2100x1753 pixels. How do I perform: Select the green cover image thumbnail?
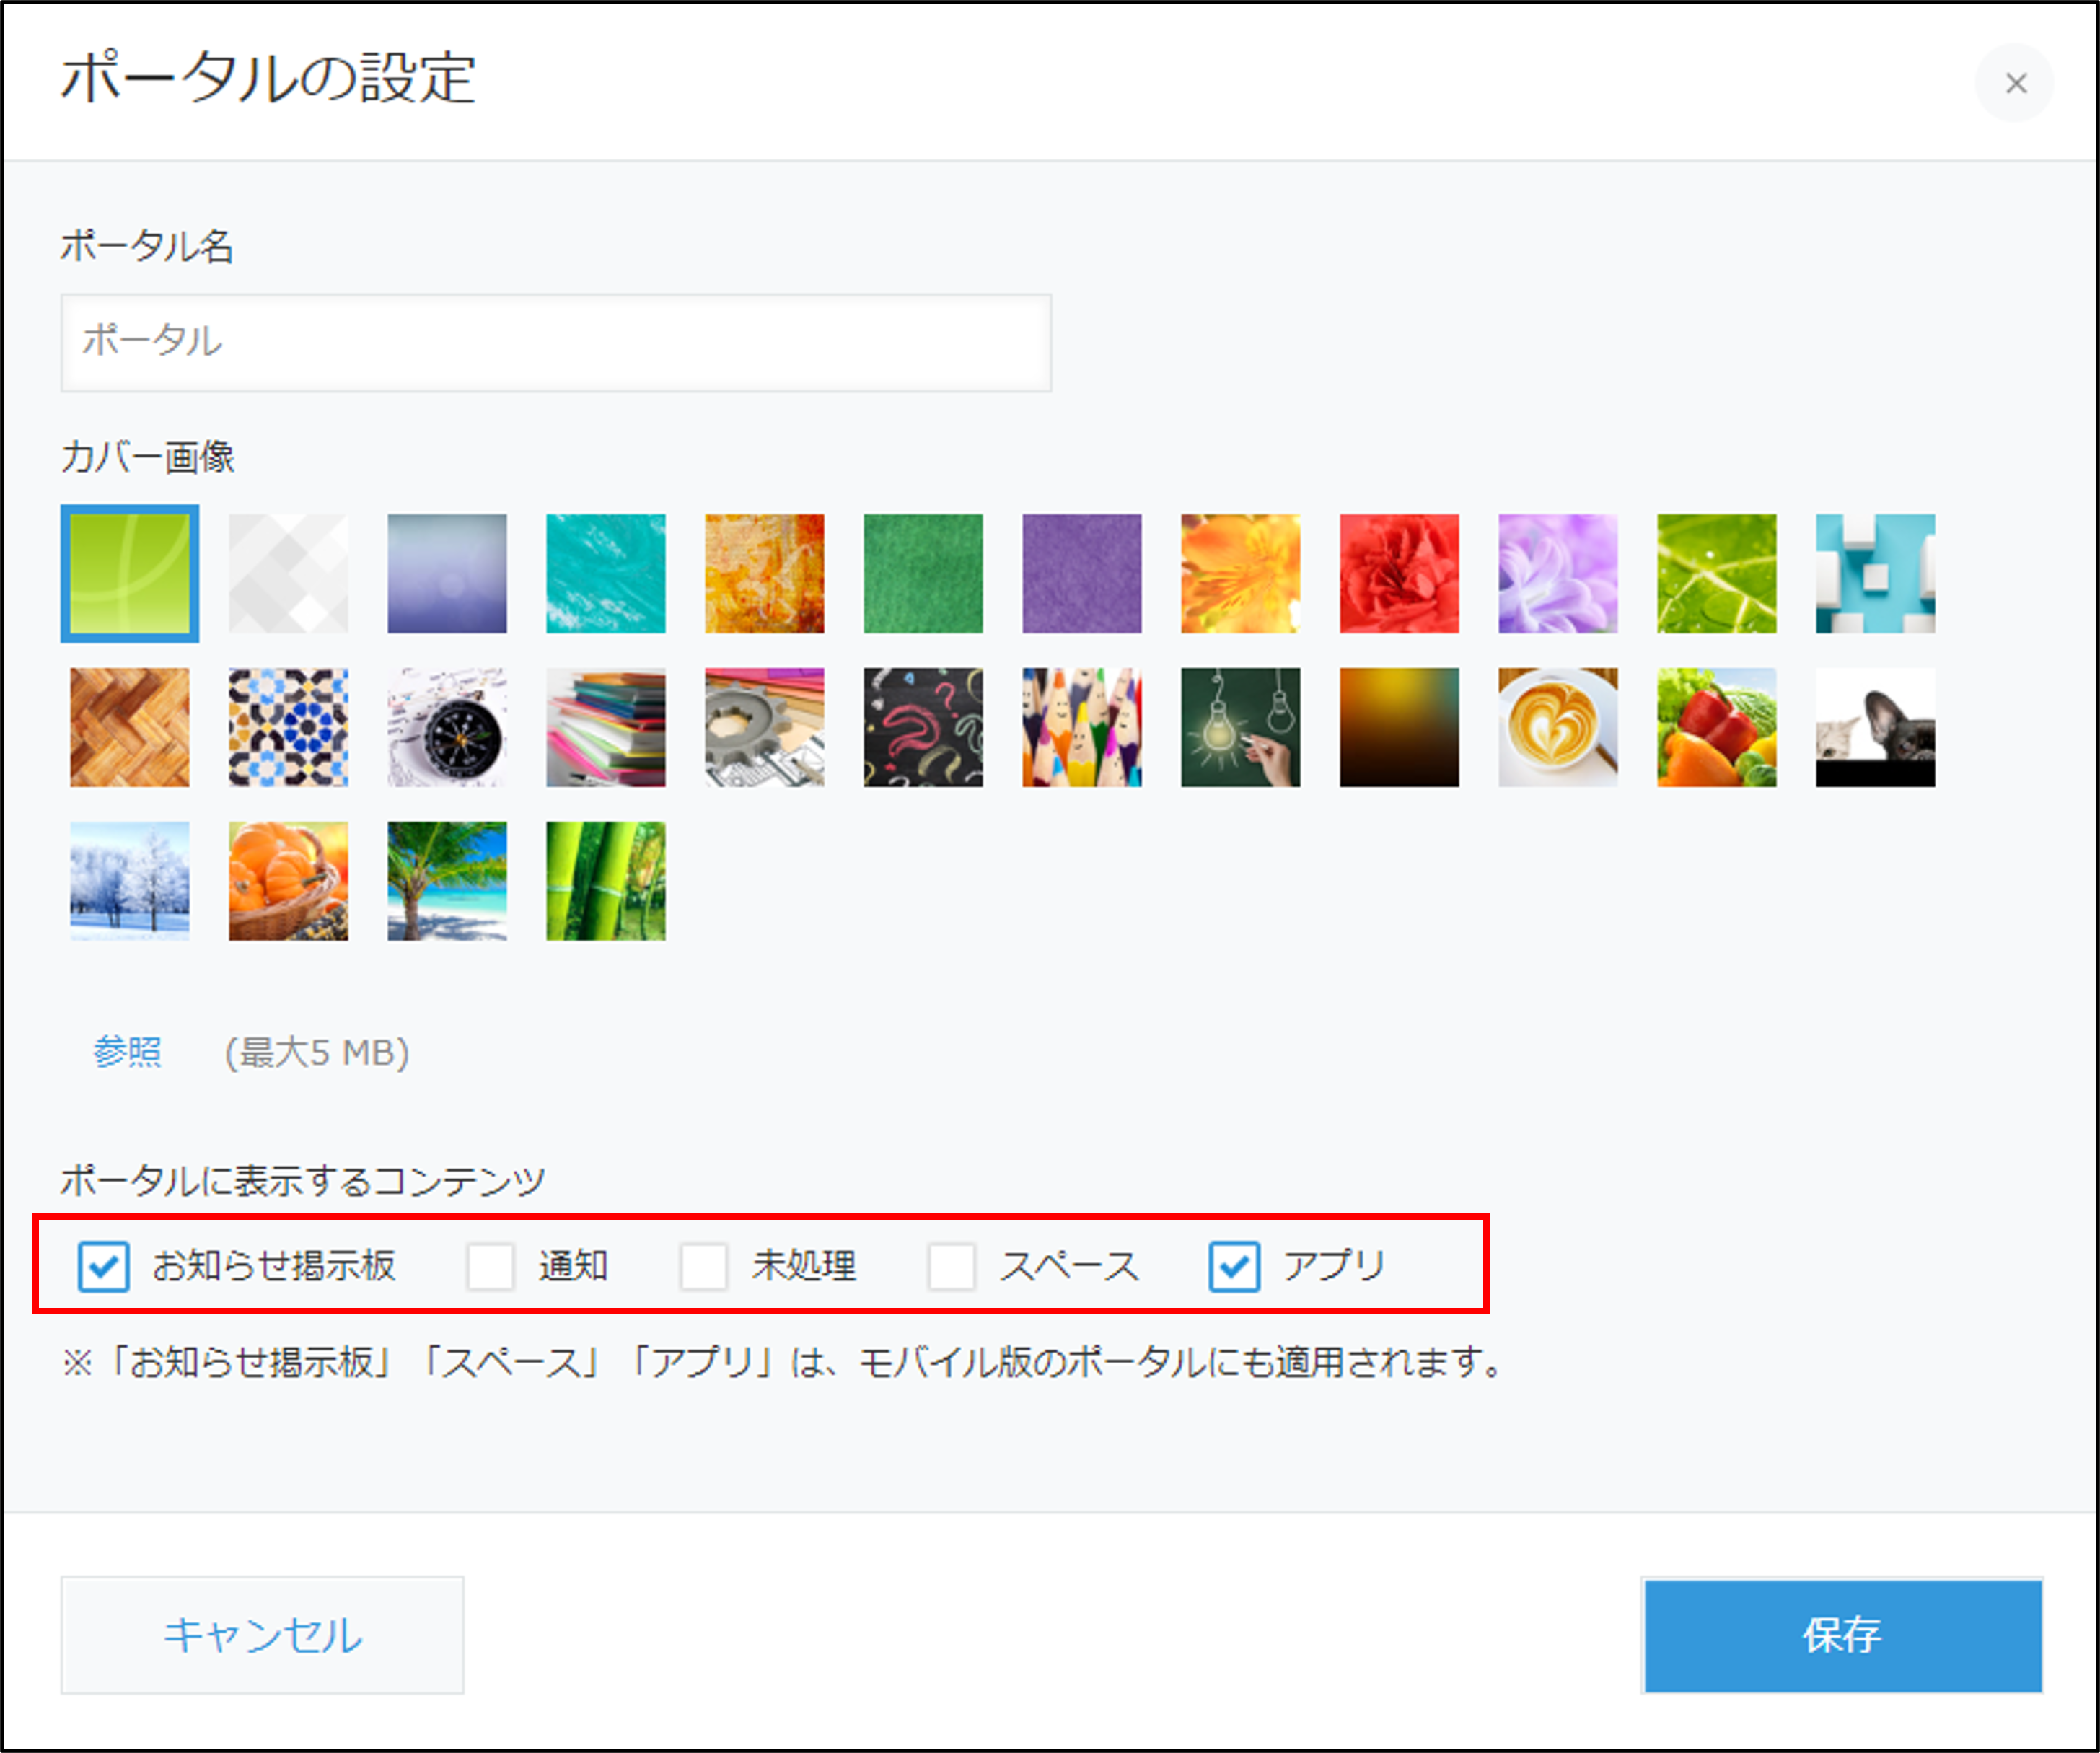922,573
